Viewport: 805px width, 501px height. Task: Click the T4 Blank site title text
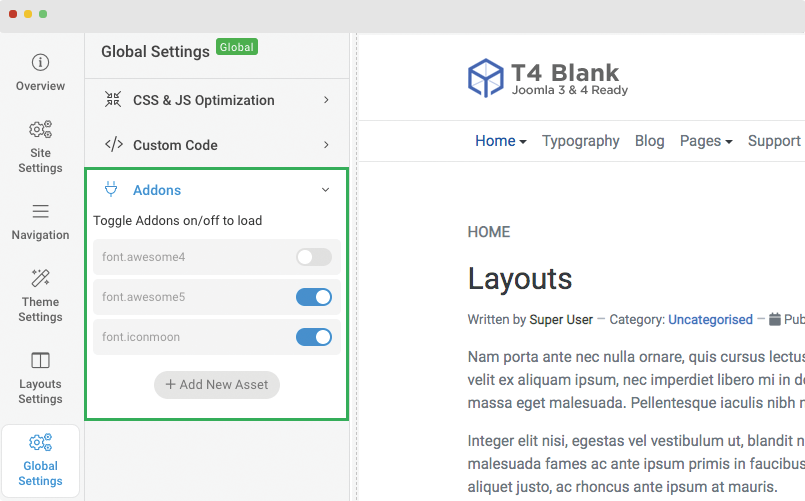(565, 72)
